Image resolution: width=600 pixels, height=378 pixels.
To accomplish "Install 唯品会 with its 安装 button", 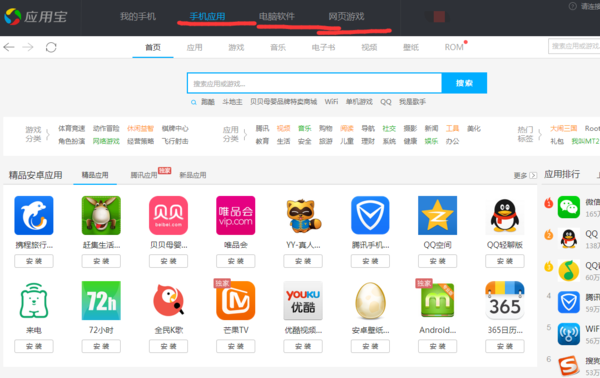I will [x=236, y=261].
